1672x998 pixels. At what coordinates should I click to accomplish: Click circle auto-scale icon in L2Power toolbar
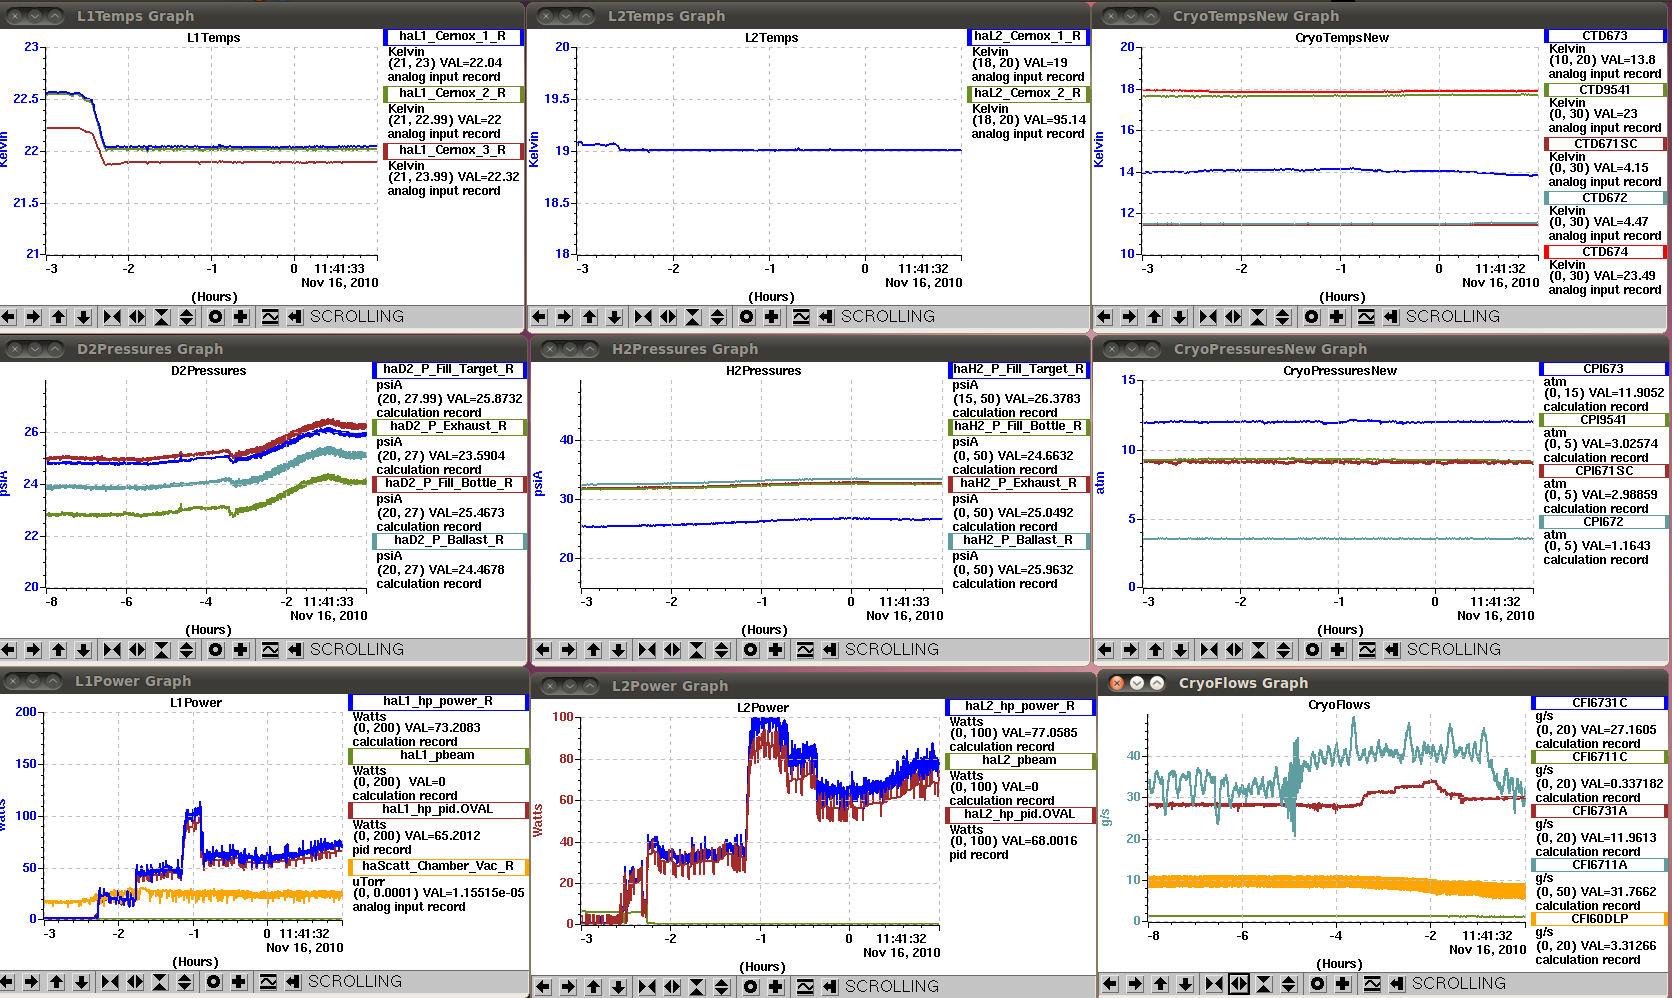click(x=751, y=987)
